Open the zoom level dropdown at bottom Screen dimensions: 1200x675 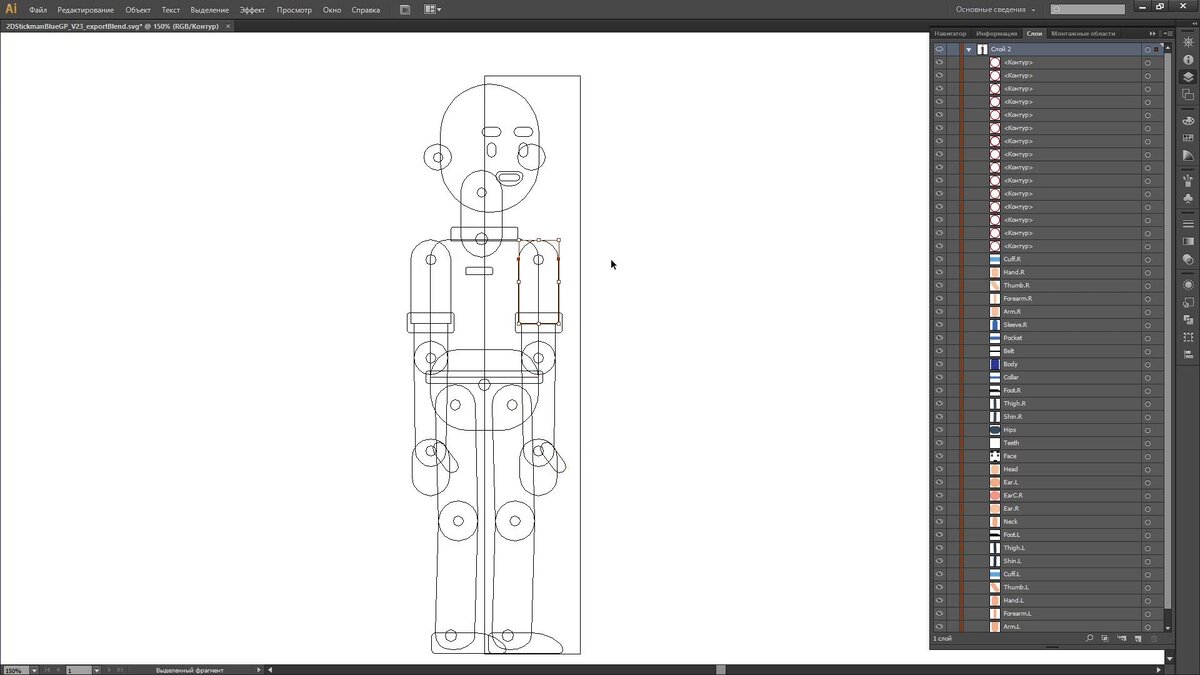tap(35, 670)
